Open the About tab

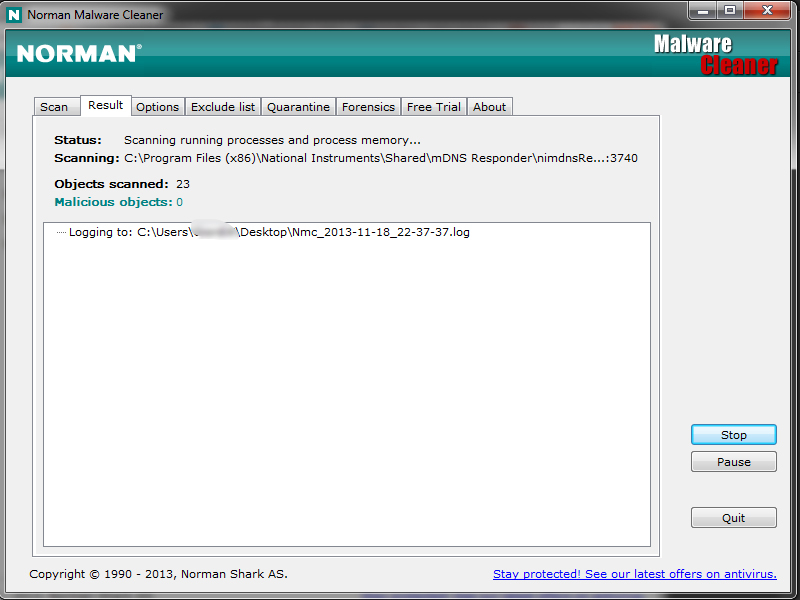[490, 107]
